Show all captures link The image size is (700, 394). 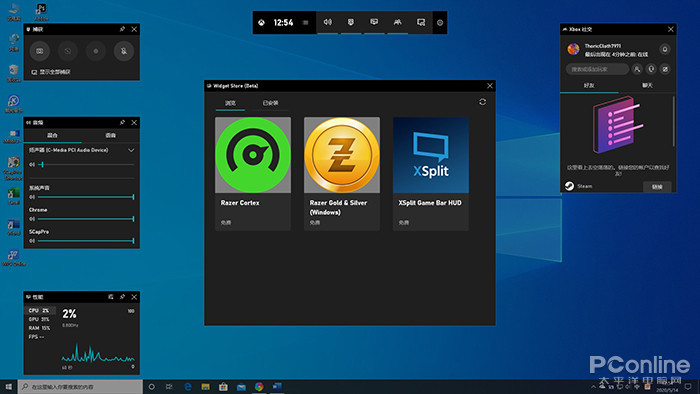point(51,72)
